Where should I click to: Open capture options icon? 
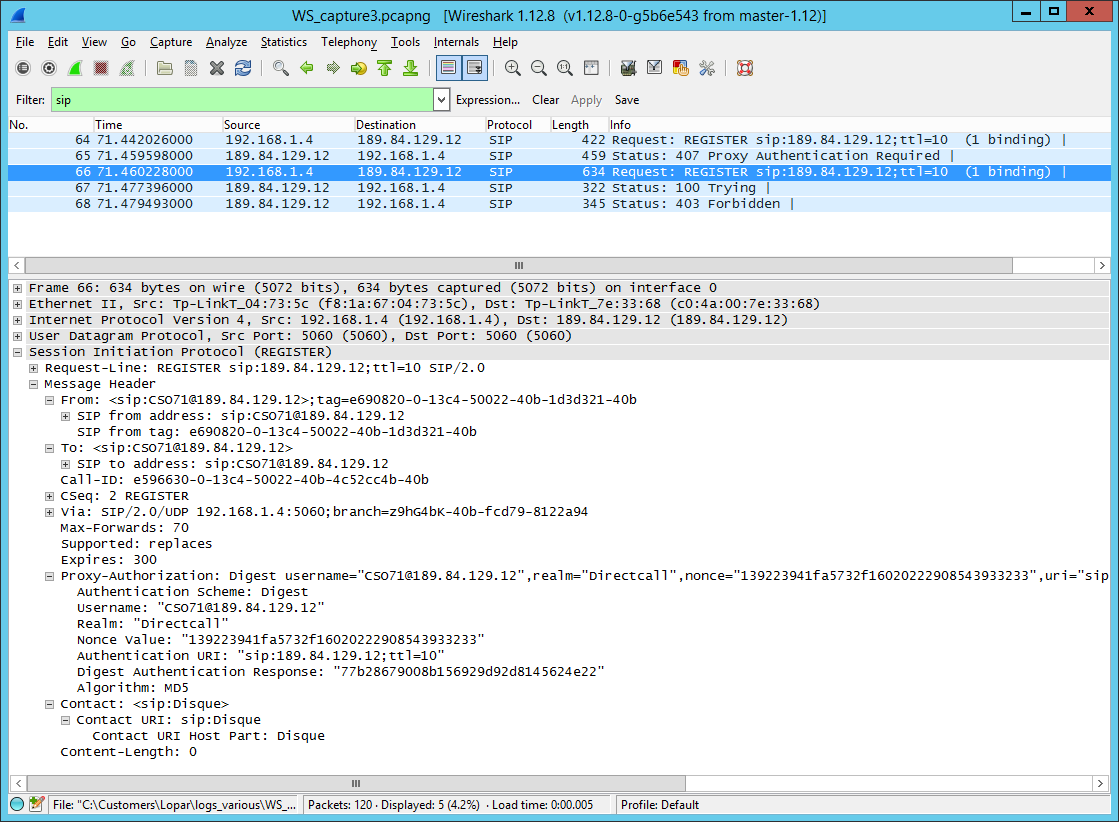point(49,68)
